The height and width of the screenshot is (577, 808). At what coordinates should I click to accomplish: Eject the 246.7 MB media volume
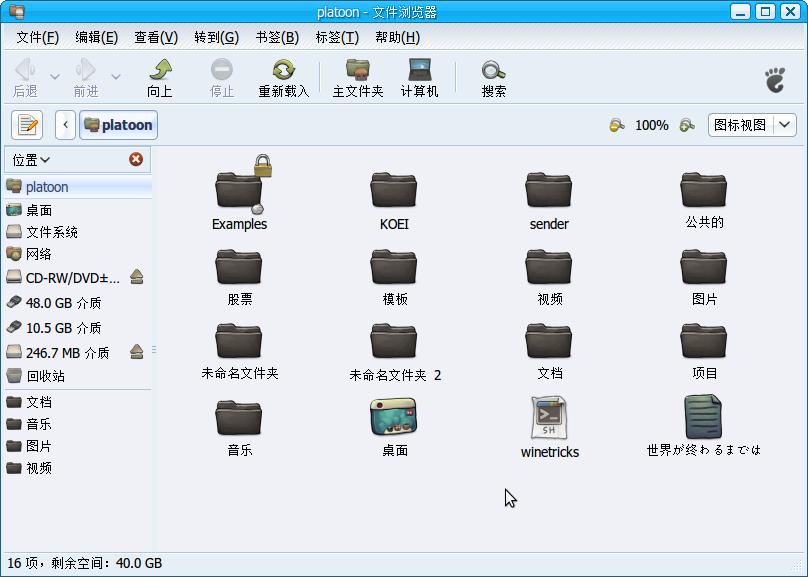click(137, 352)
